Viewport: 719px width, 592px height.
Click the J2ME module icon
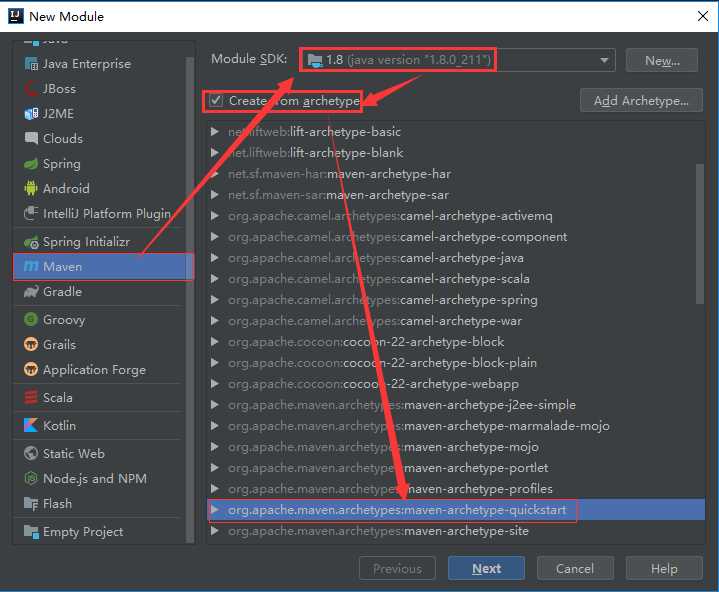(31, 113)
